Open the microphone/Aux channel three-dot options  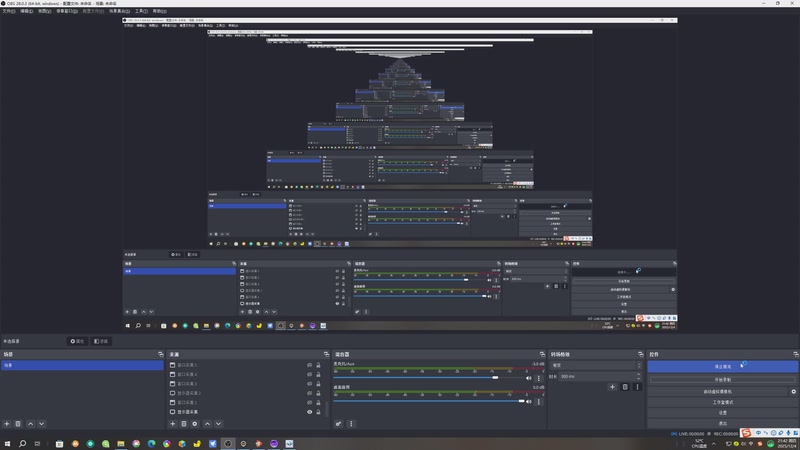click(538, 378)
